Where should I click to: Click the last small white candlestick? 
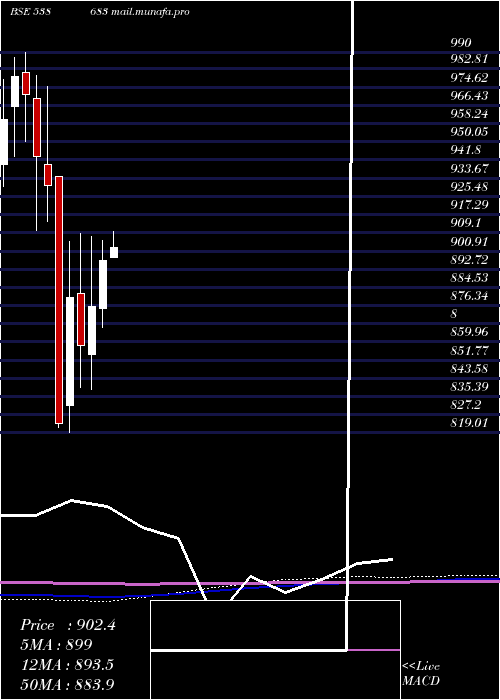point(114,252)
